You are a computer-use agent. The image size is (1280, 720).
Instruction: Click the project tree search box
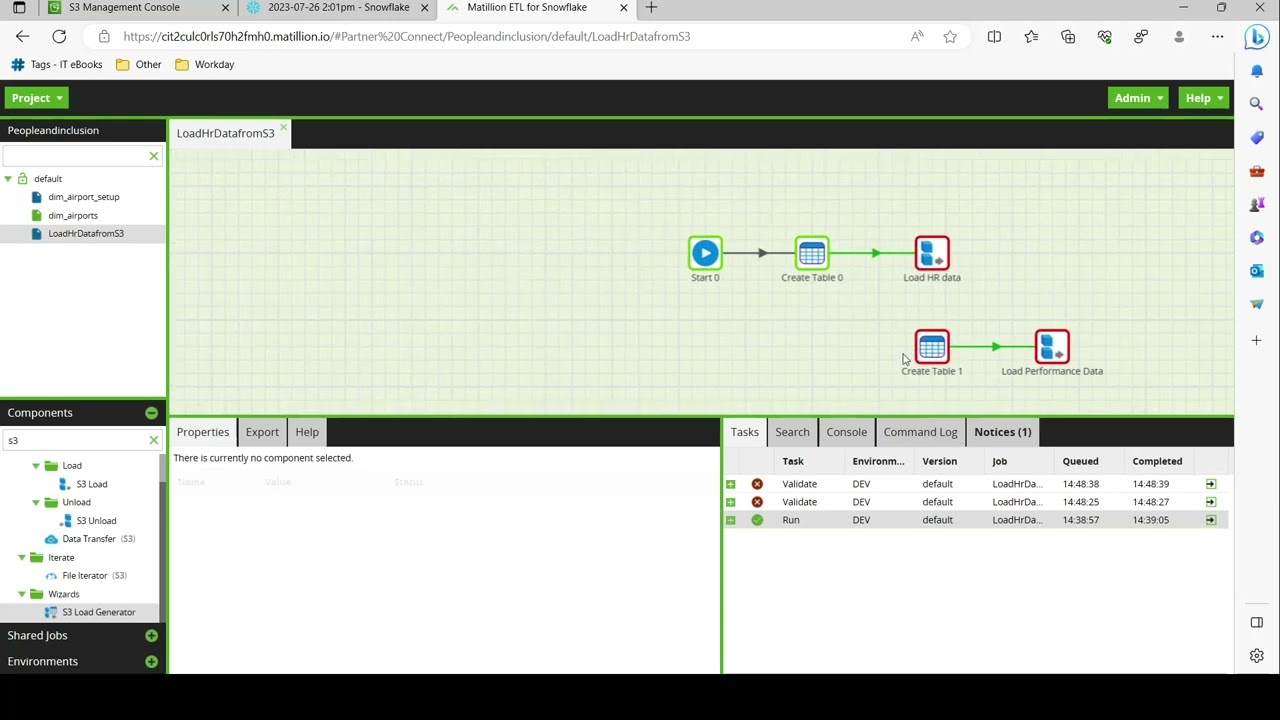tap(74, 156)
